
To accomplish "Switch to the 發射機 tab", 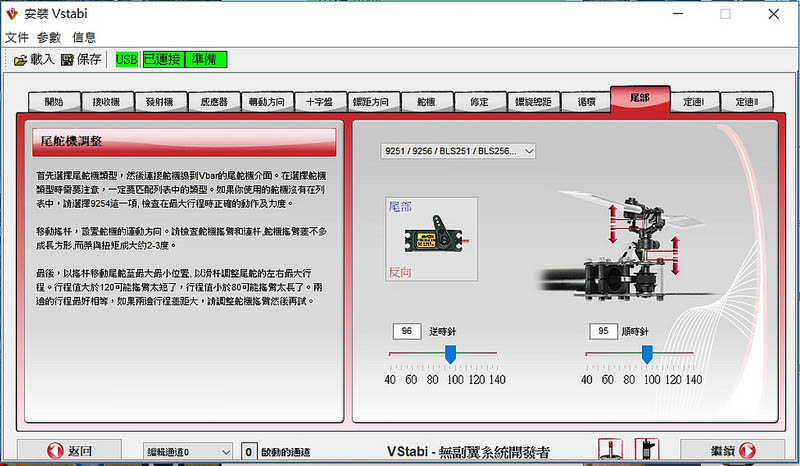I will coord(160,102).
